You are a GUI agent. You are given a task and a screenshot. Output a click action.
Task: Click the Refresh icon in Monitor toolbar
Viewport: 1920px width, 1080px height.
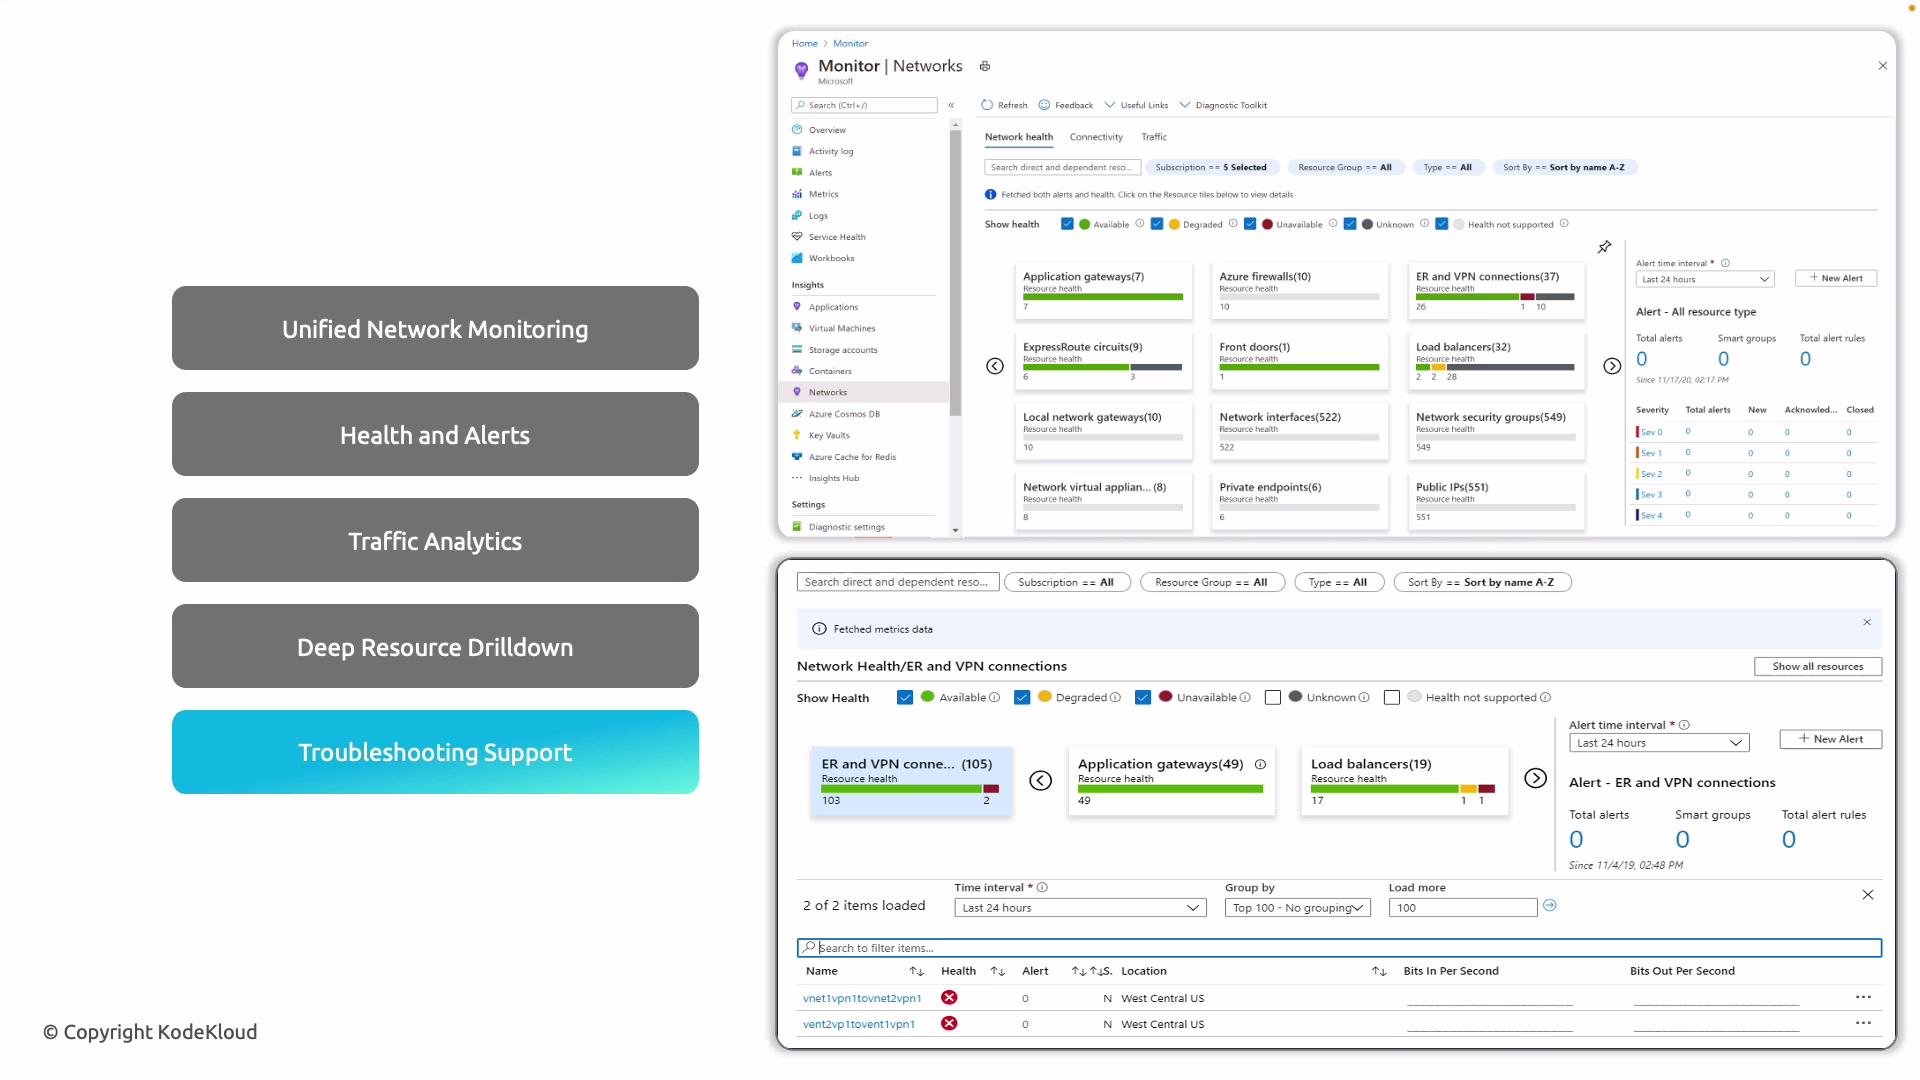(x=987, y=105)
